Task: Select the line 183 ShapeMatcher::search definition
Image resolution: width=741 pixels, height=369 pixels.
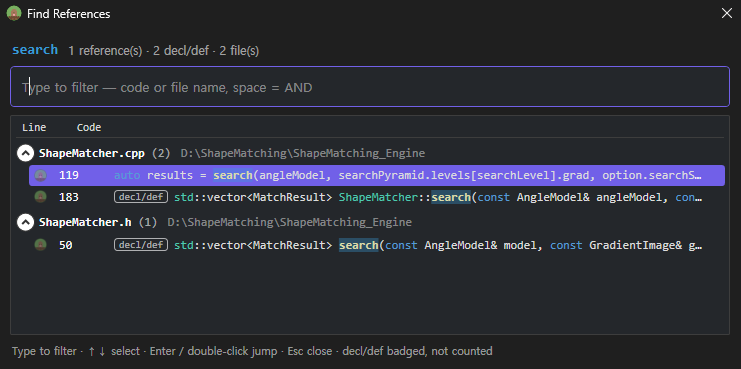Action: tap(377, 197)
